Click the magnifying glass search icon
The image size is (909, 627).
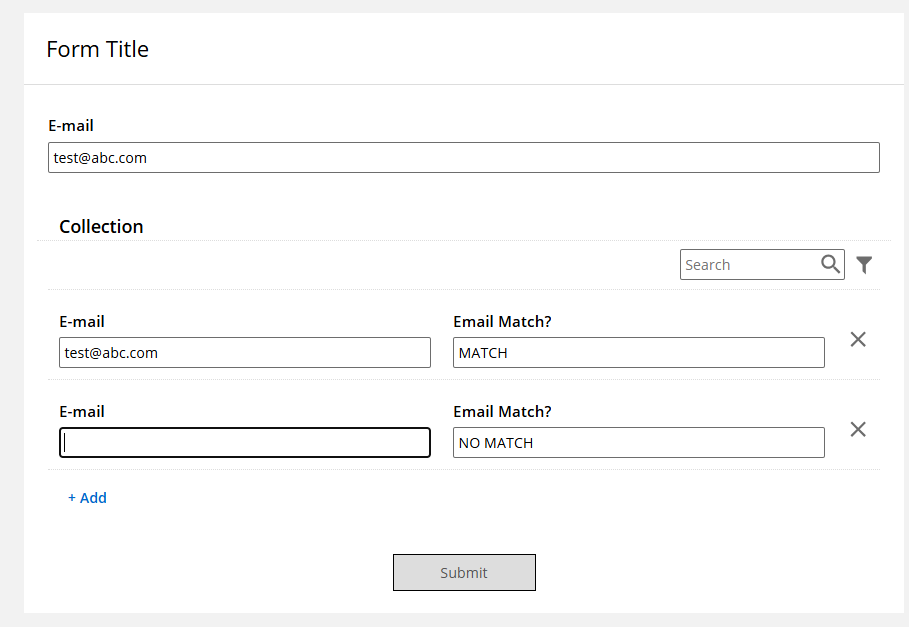click(x=830, y=264)
